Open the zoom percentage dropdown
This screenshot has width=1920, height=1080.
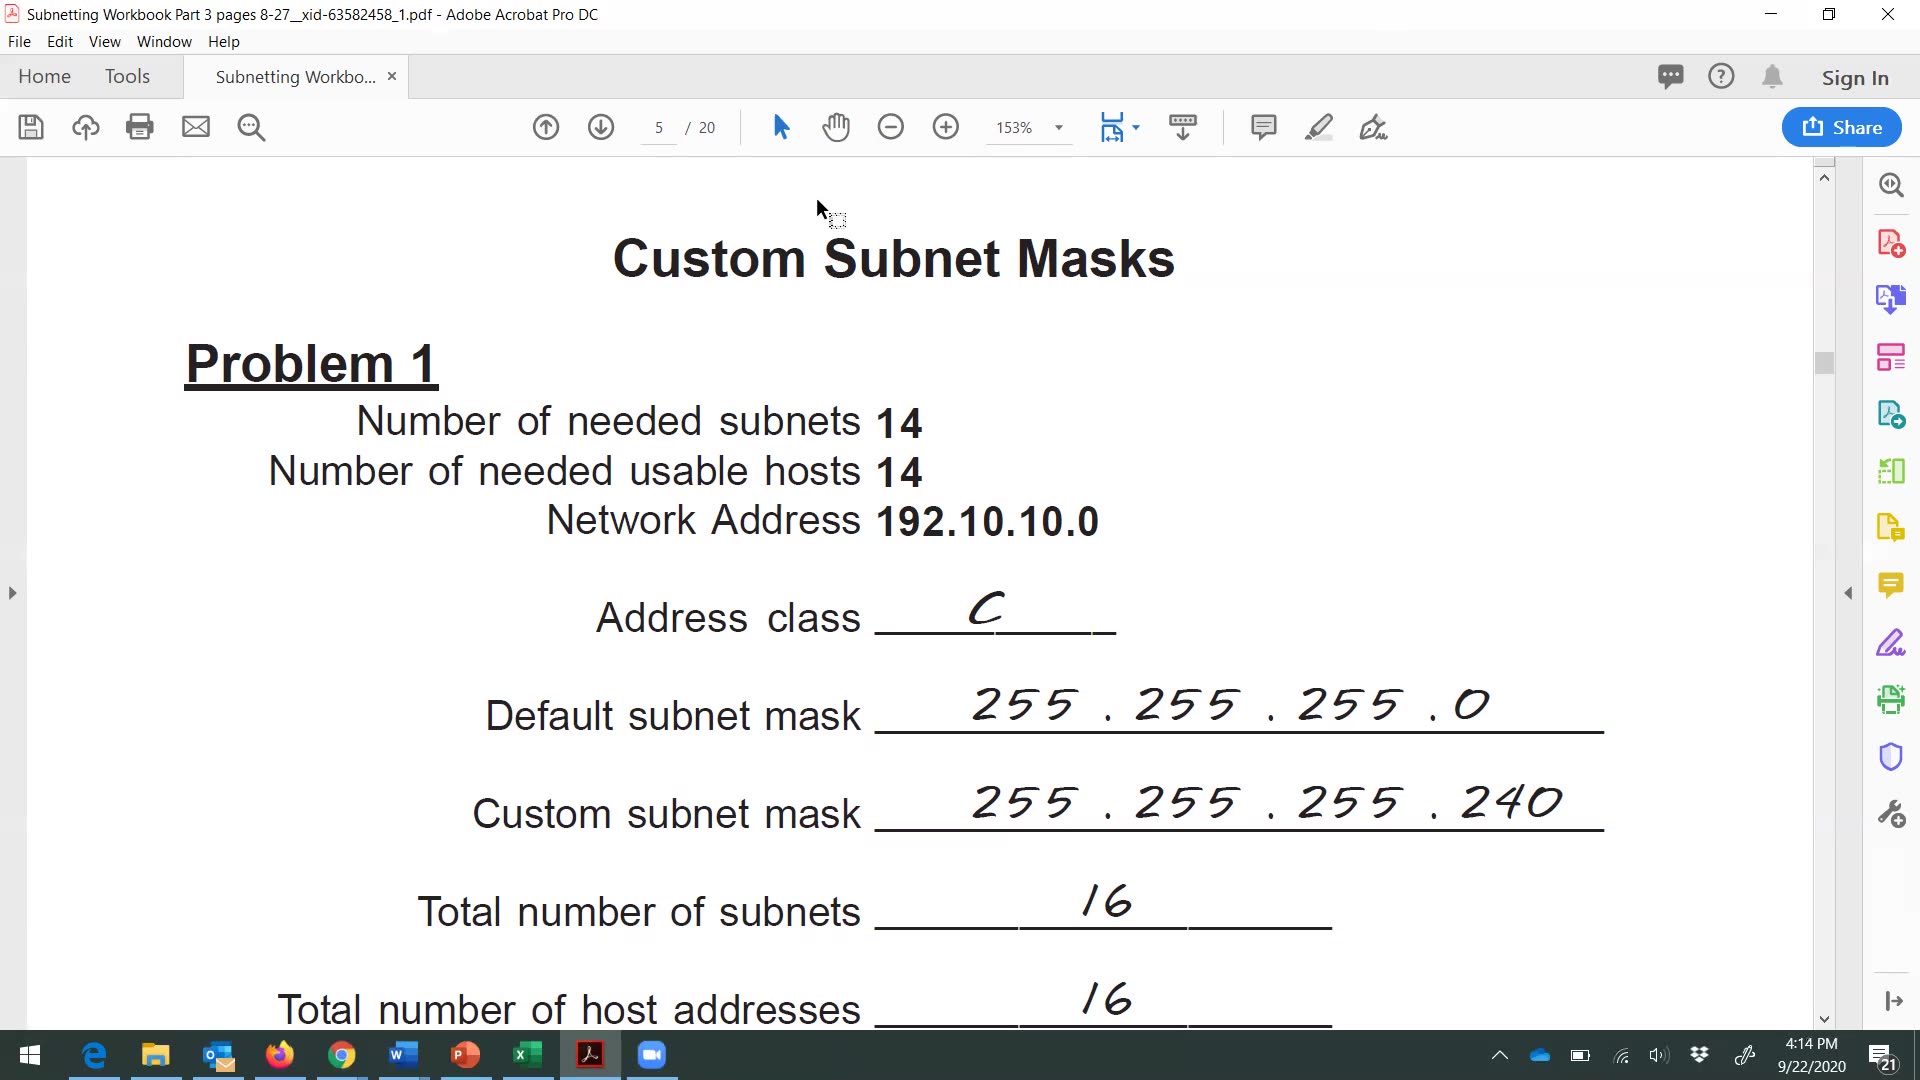(1060, 127)
